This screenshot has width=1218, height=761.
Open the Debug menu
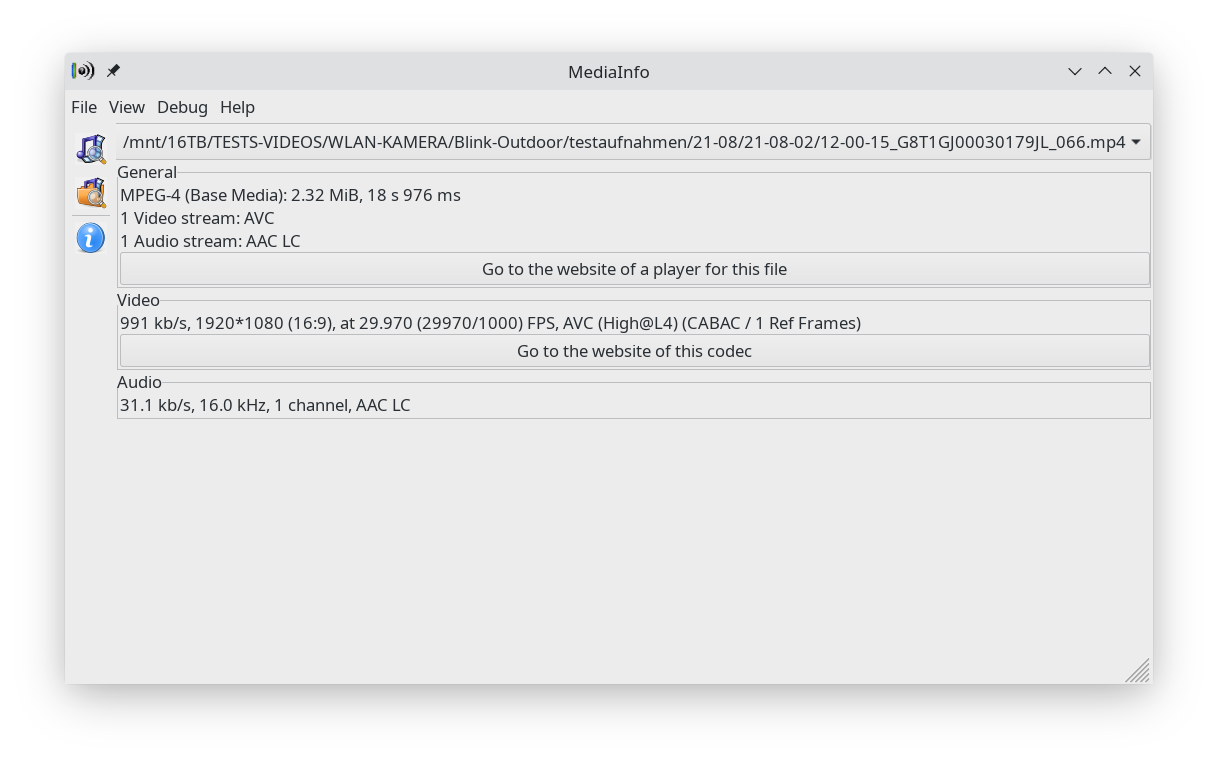pos(182,107)
